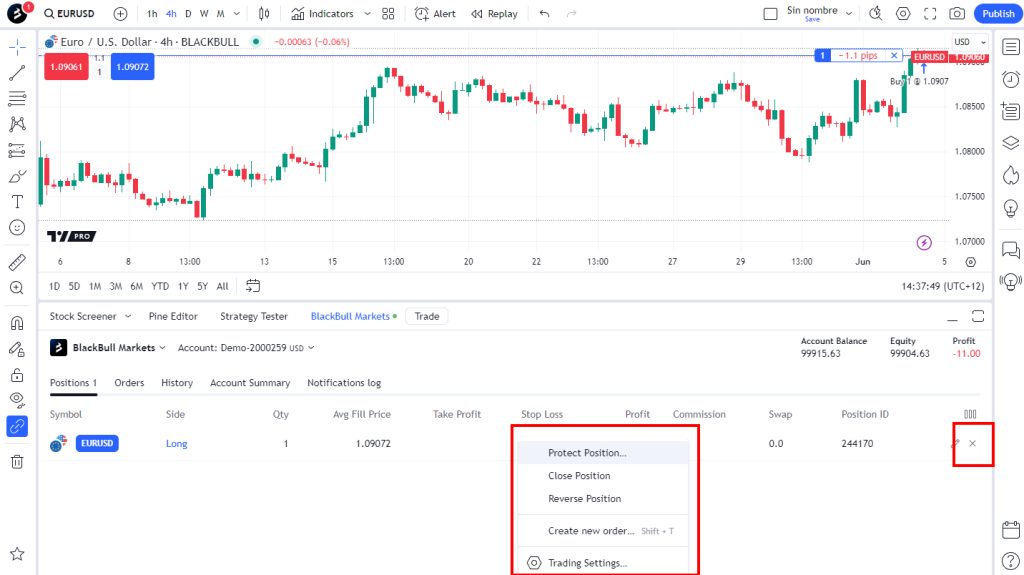Select the 1h timeframe
1024x575 pixels.
[152, 14]
